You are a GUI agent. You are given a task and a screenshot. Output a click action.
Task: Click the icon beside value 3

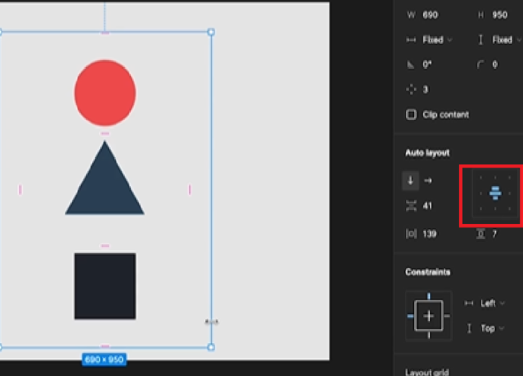pos(411,89)
